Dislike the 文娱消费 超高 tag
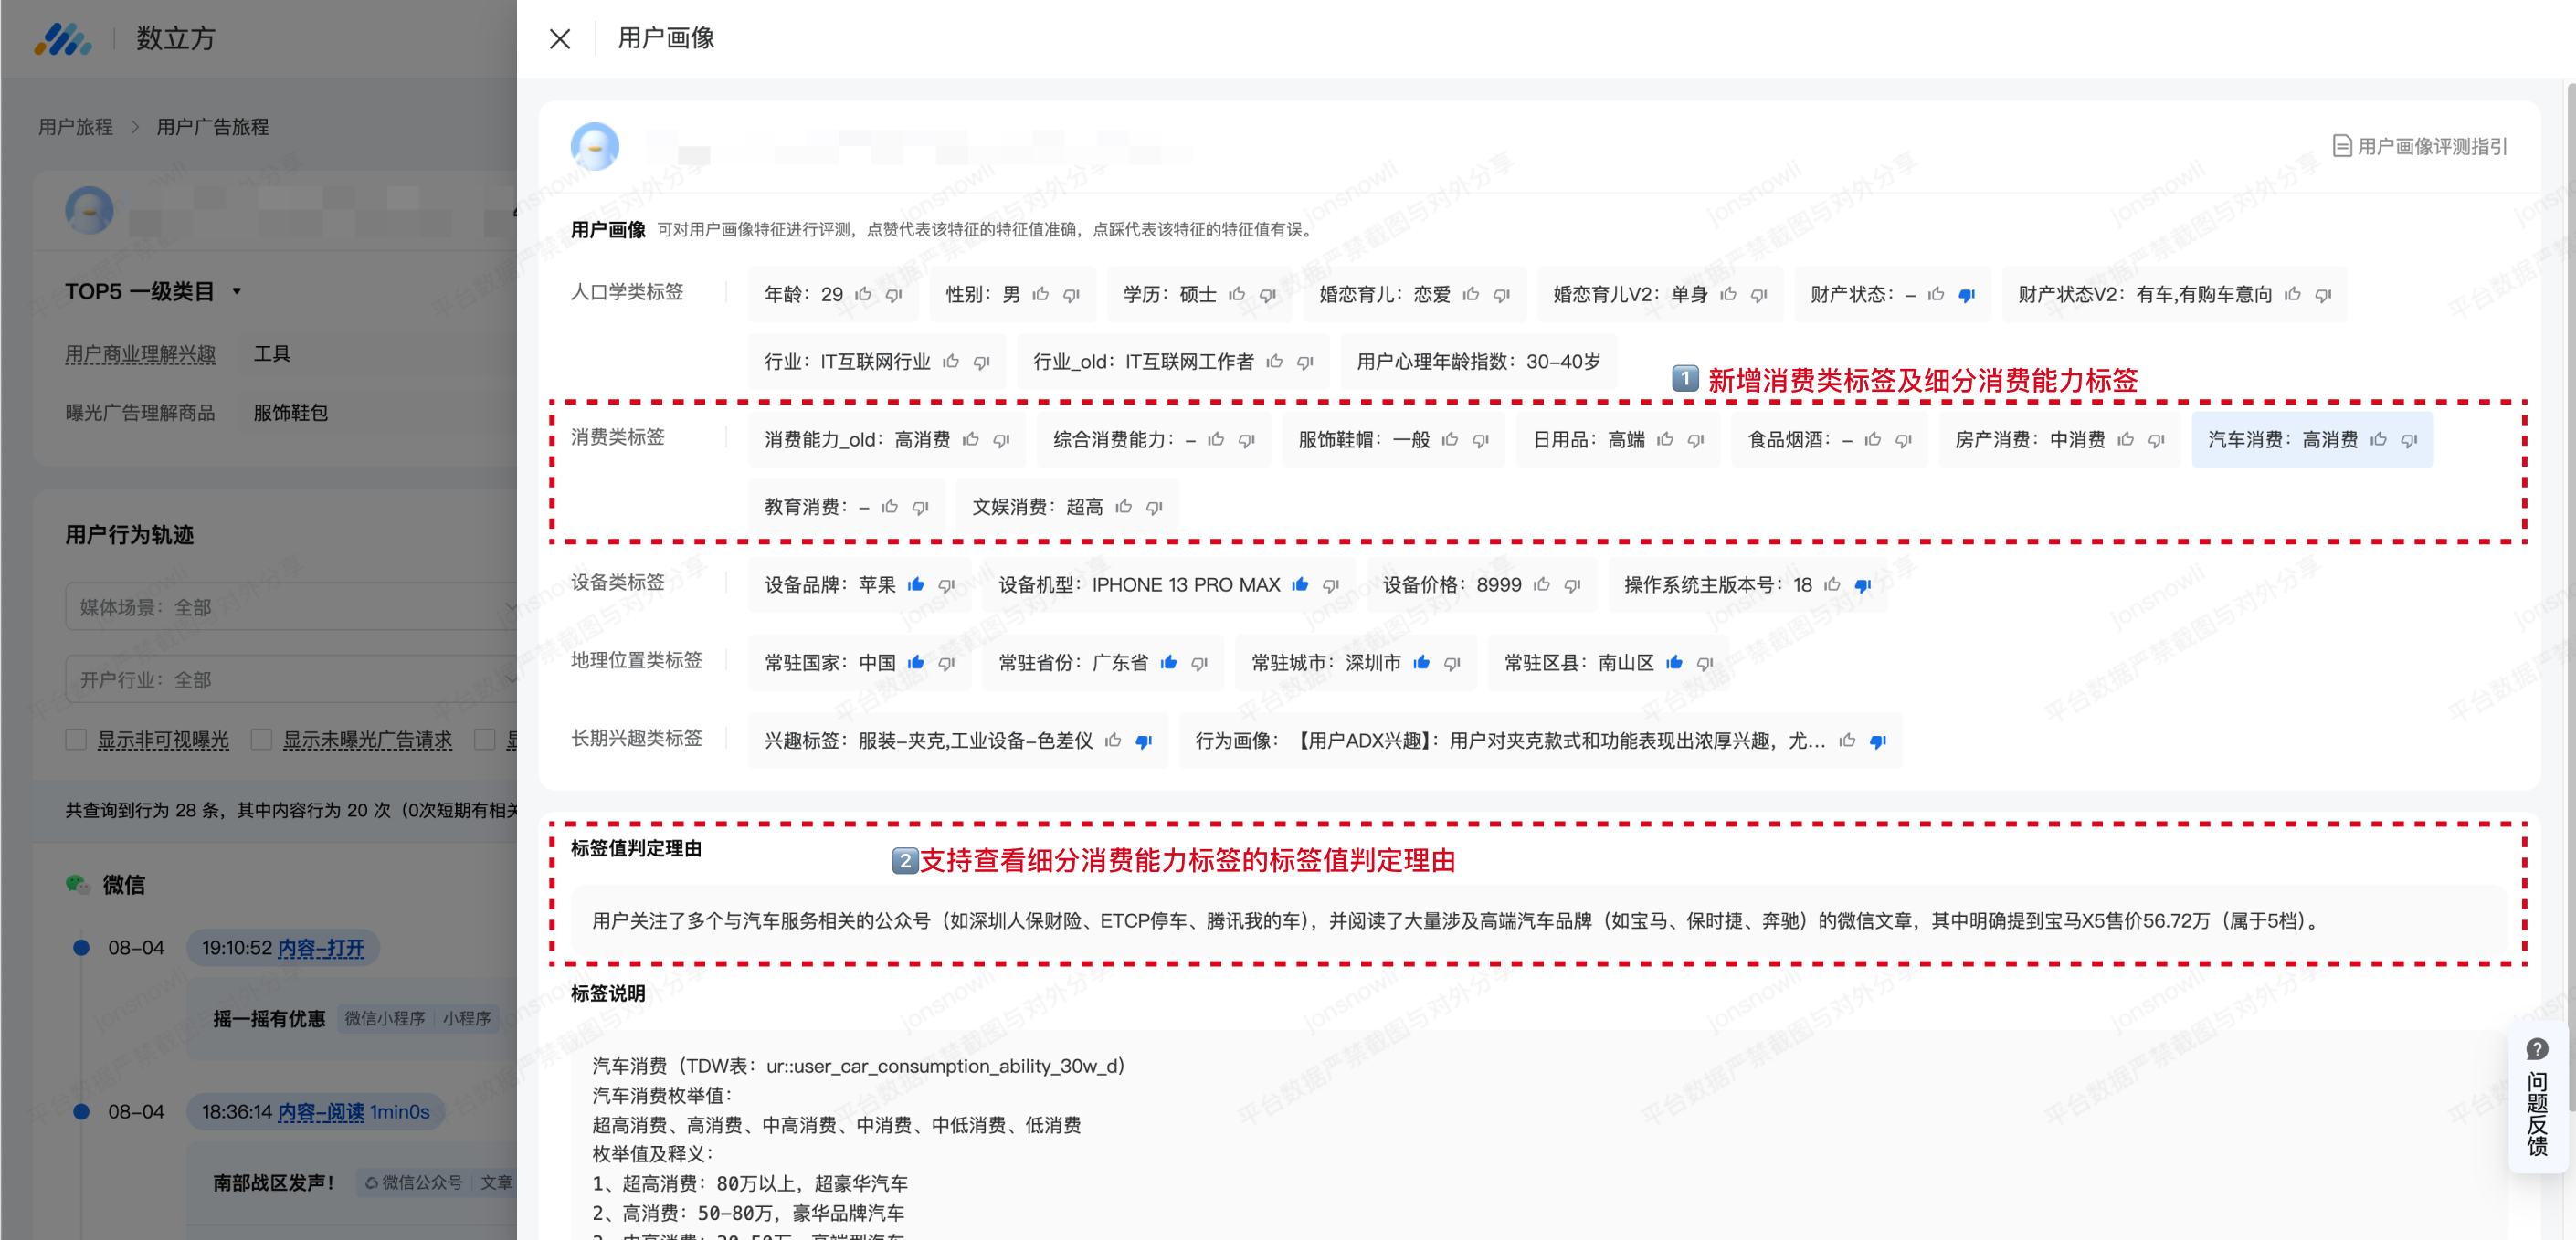 (x=1154, y=507)
